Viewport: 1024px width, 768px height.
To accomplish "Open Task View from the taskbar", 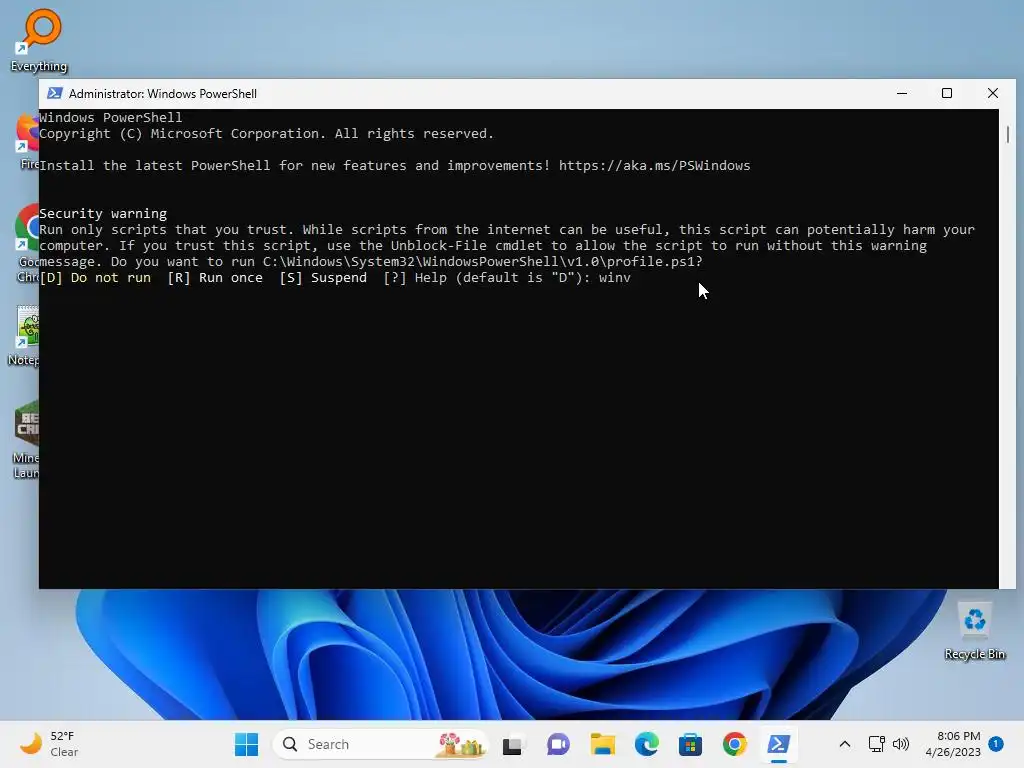I will [x=513, y=744].
